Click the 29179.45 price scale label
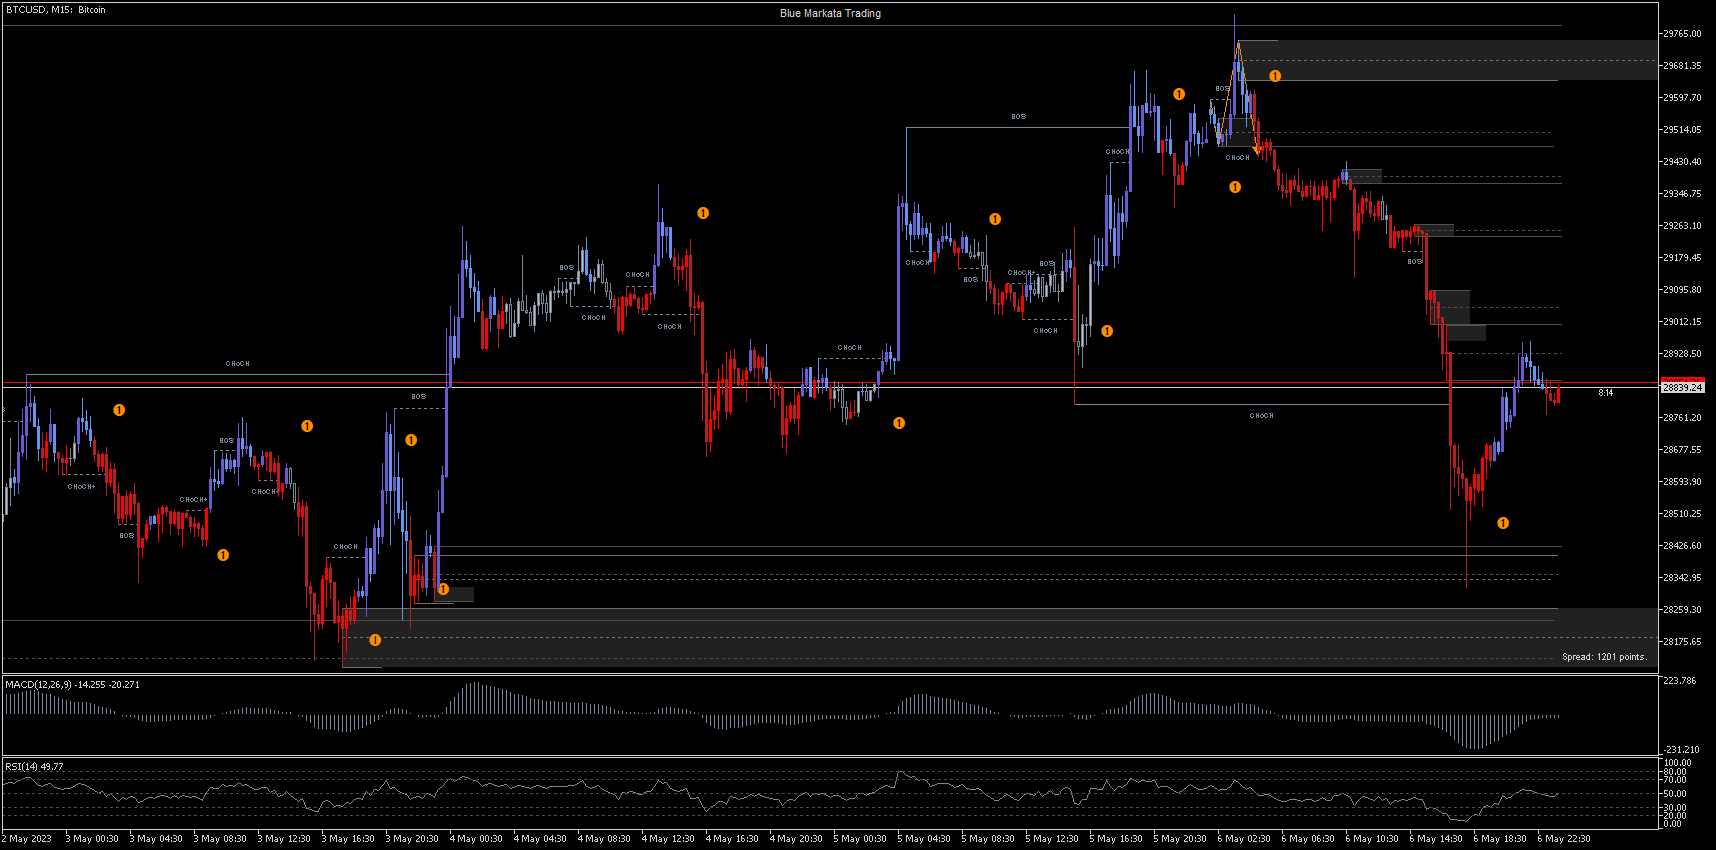Viewport: 1716px width, 850px height. point(1682,258)
